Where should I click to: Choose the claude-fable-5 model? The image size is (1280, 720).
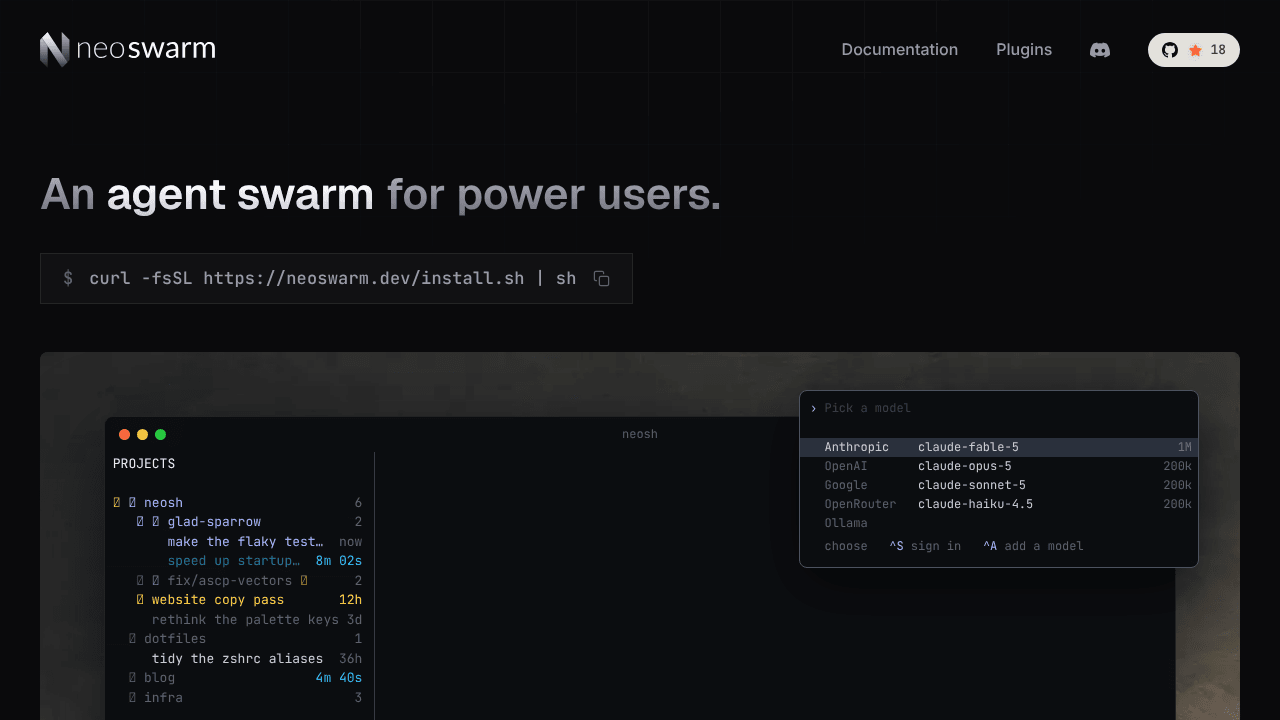click(x=968, y=447)
